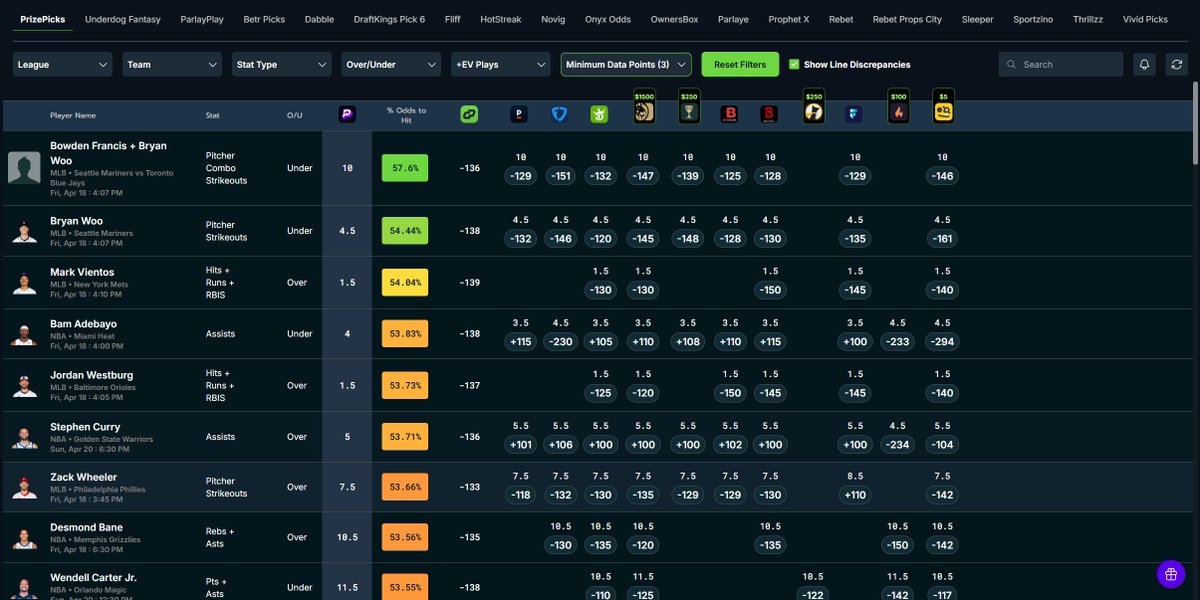Image resolution: width=1200 pixels, height=600 pixels.
Task: Click Wendell Carter Jr. player name
Action: point(93,578)
